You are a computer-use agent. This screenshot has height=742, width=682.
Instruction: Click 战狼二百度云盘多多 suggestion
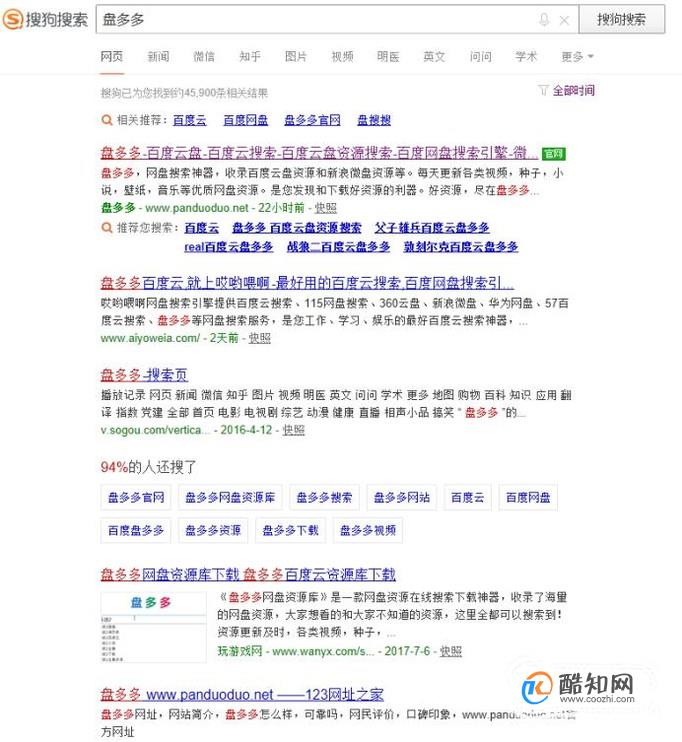click(338, 247)
